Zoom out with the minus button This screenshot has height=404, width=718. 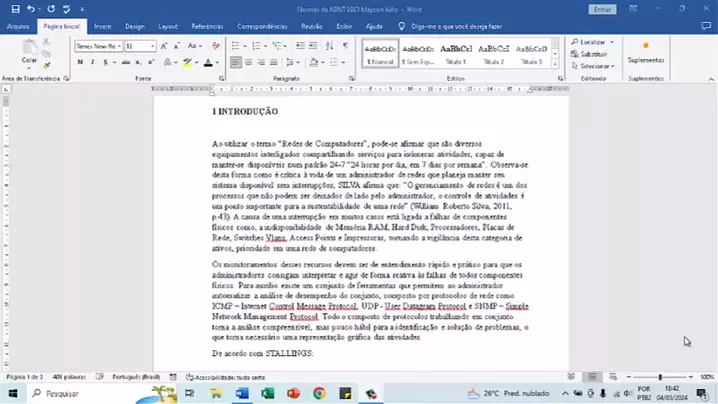(629, 377)
